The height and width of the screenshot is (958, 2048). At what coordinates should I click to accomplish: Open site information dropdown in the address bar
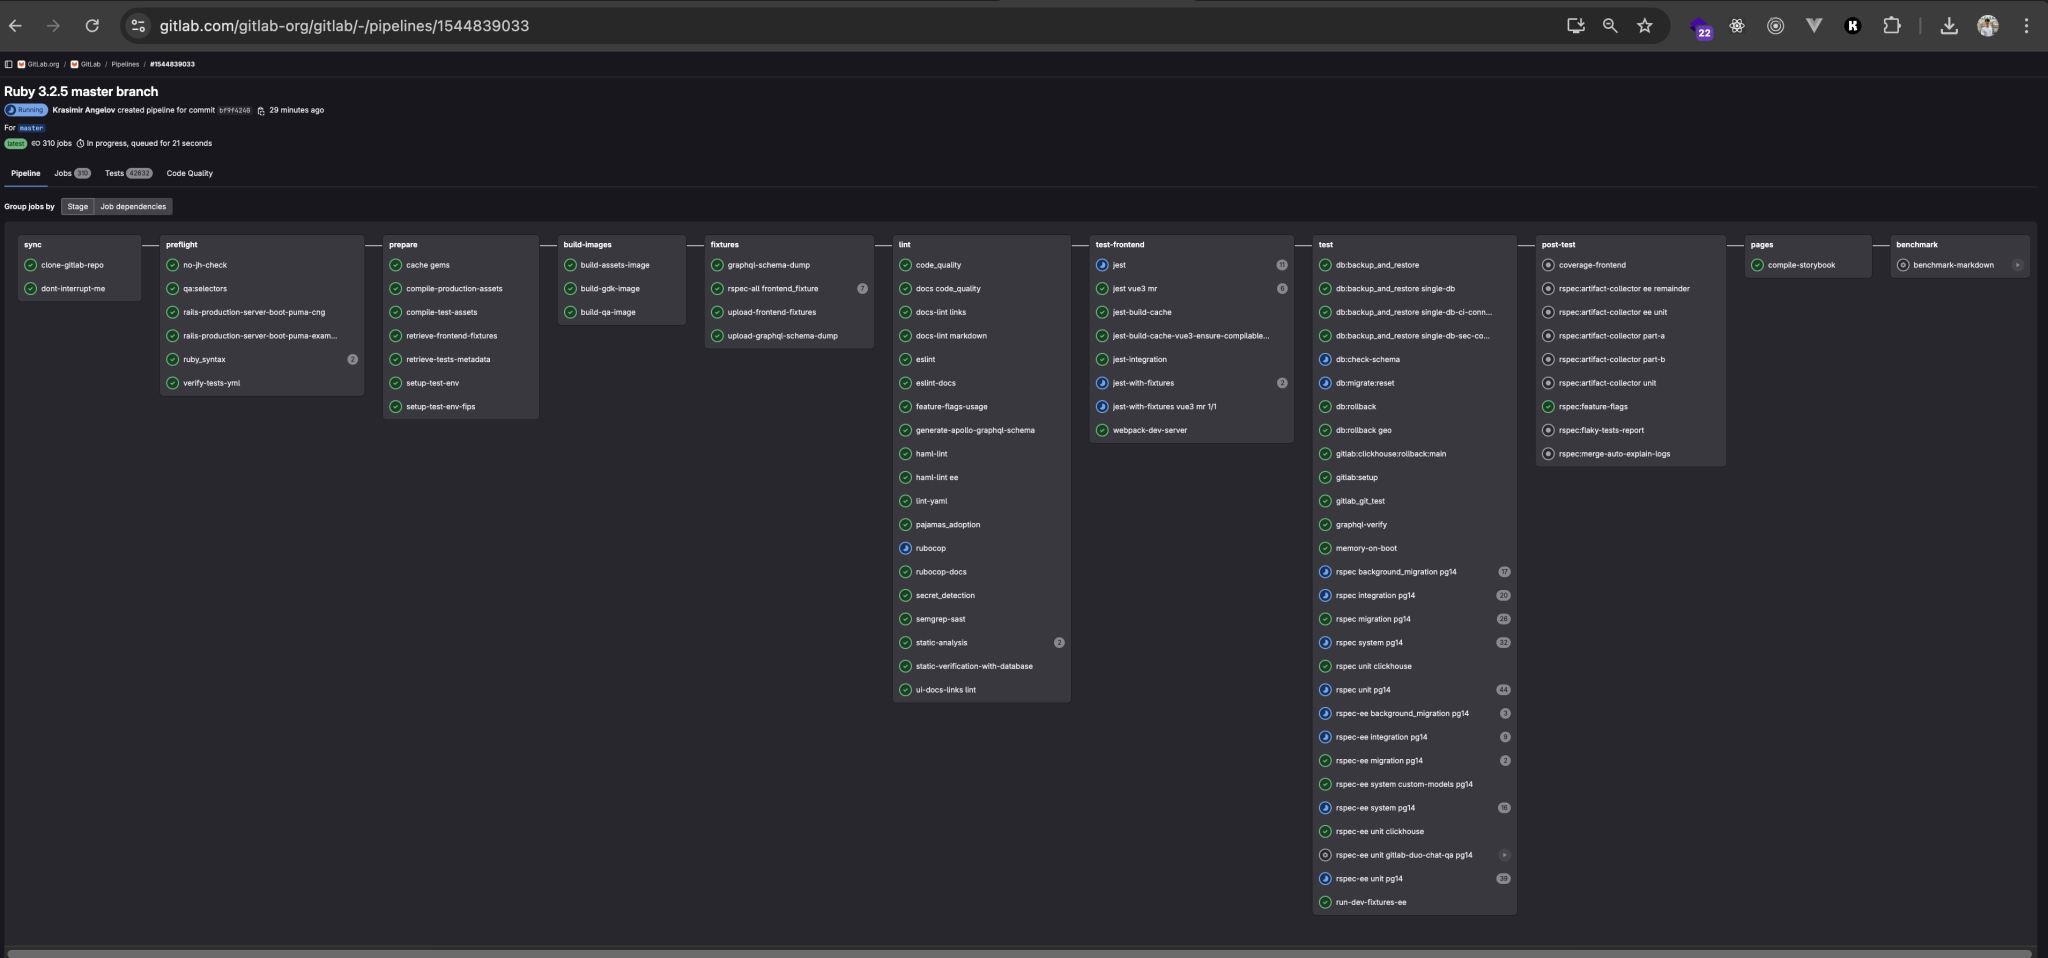[137, 26]
